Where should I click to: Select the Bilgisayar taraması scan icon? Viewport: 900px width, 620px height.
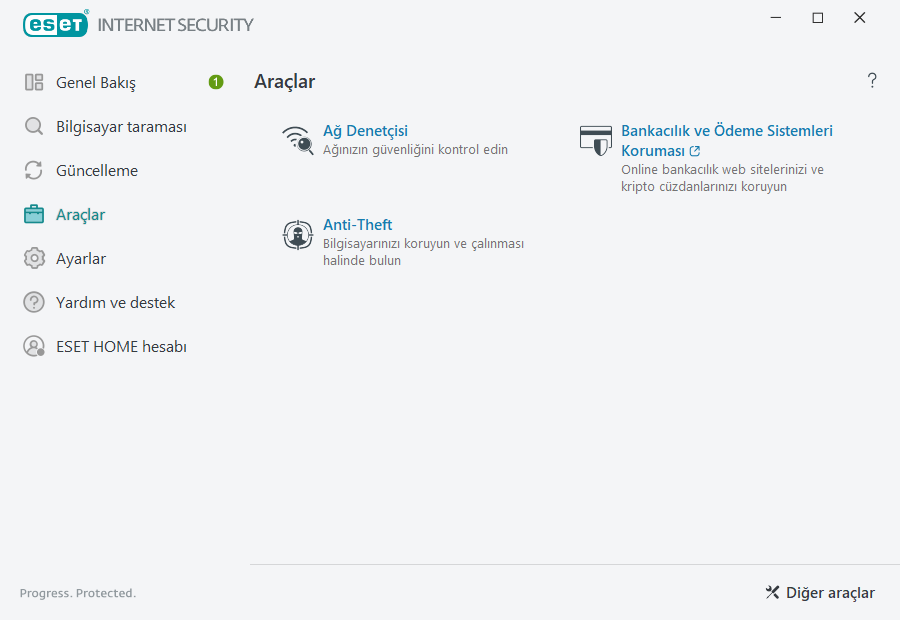[x=33, y=126]
